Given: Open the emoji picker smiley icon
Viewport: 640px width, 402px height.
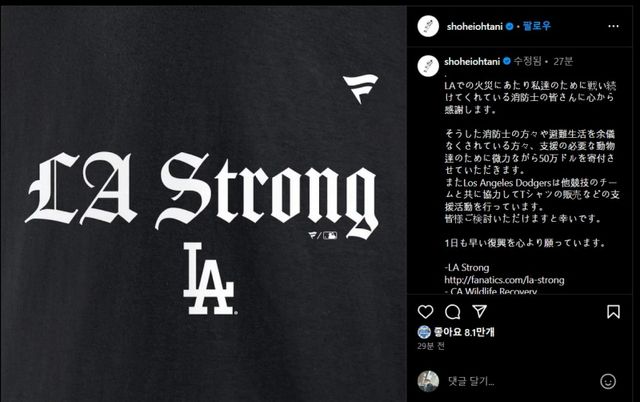Looking at the screenshot, I should pyautogui.click(x=608, y=382).
